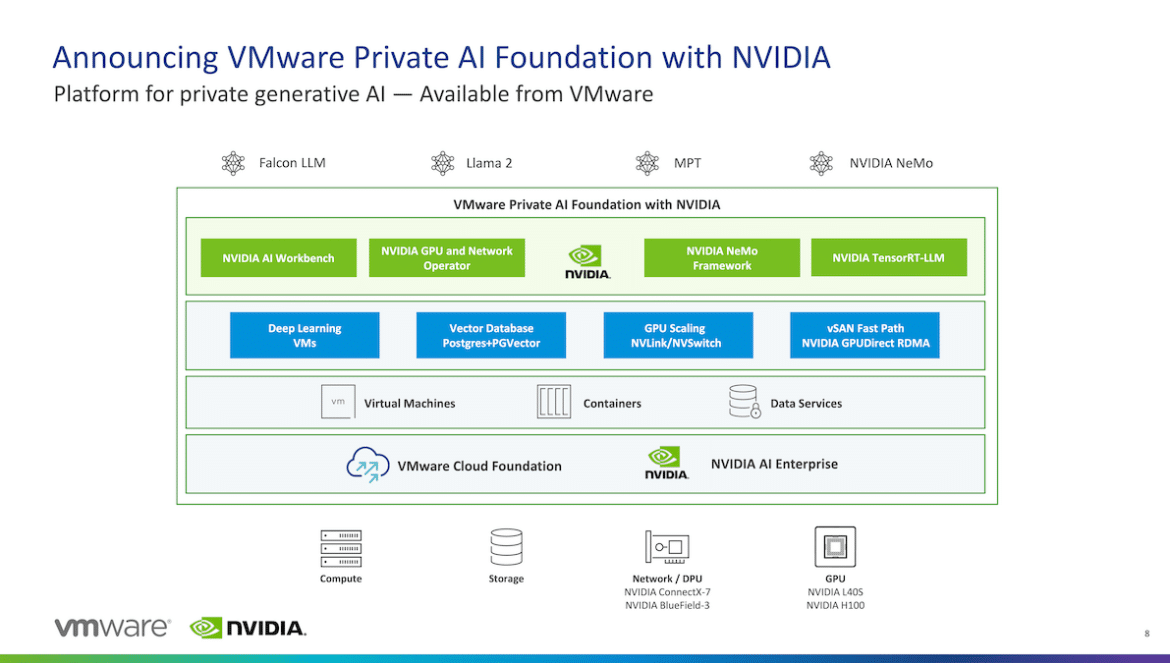Select the Deep Learning VMs box
The height and width of the screenshot is (663, 1170).
pos(304,335)
